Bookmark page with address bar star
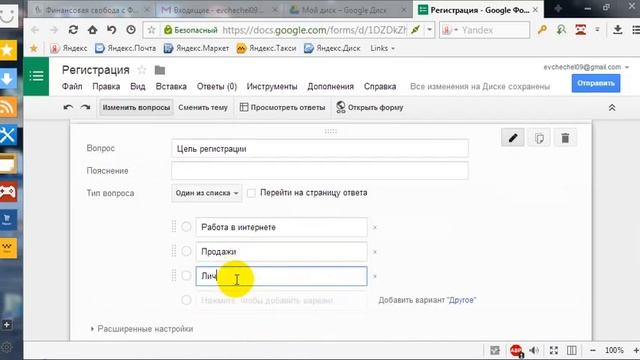640x360 pixels. 151,30
